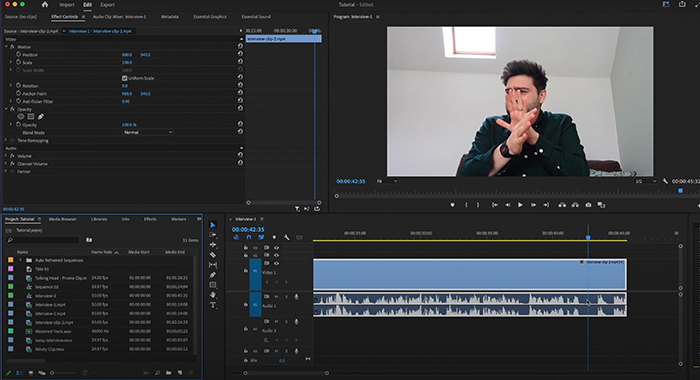Expand the Volume audio effect
Screen dimensions: 700x380
6,156
